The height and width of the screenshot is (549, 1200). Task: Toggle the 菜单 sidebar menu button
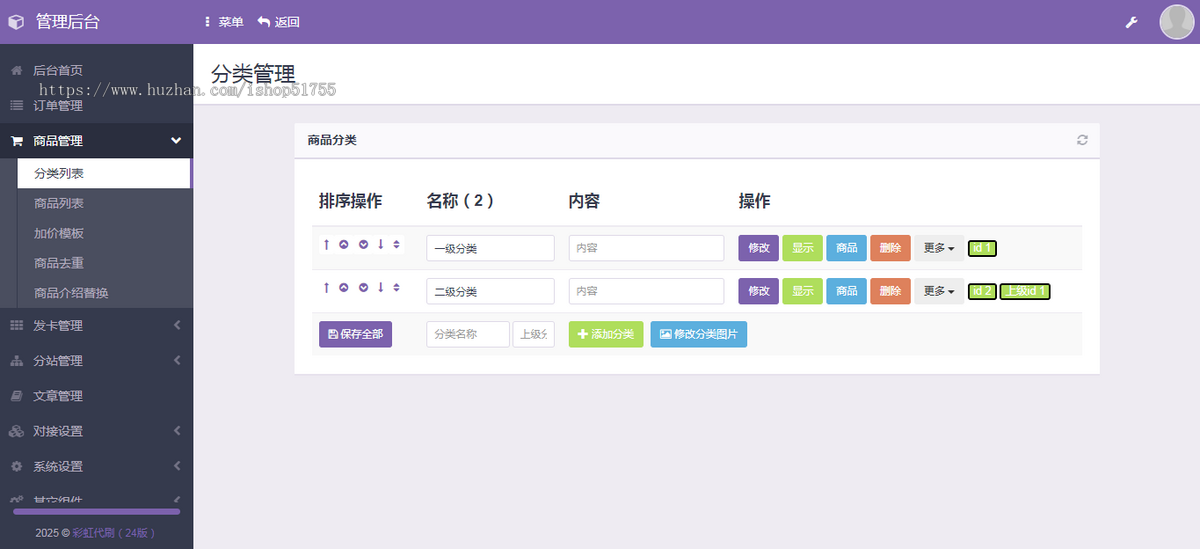pyautogui.click(x=223, y=22)
